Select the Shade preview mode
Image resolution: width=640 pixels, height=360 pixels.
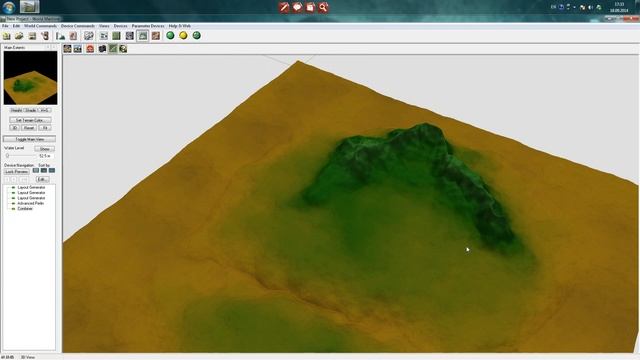[x=31, y=110]
